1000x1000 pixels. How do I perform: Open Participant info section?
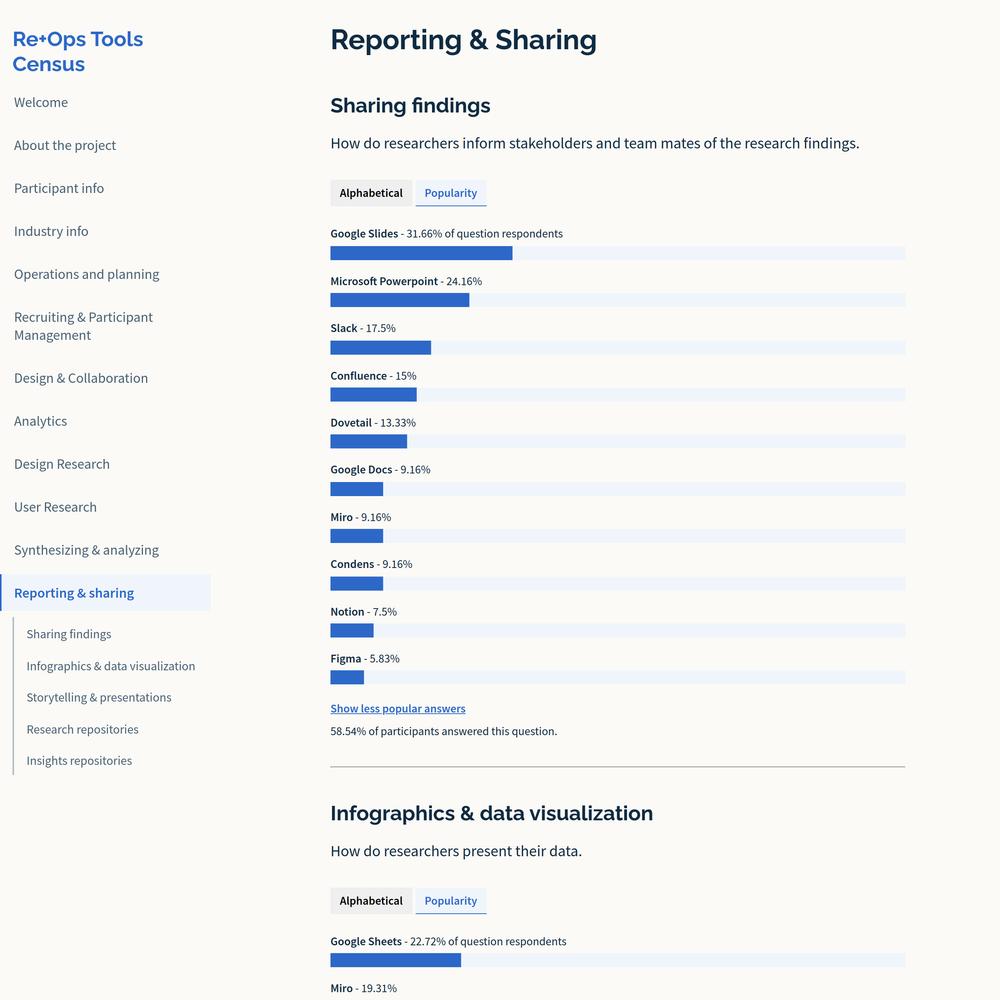(x=59, y=189)
